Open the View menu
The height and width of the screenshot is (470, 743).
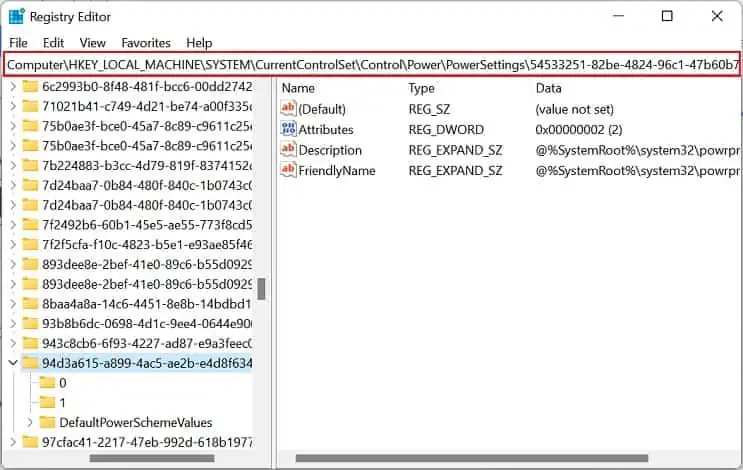(92, 43)
